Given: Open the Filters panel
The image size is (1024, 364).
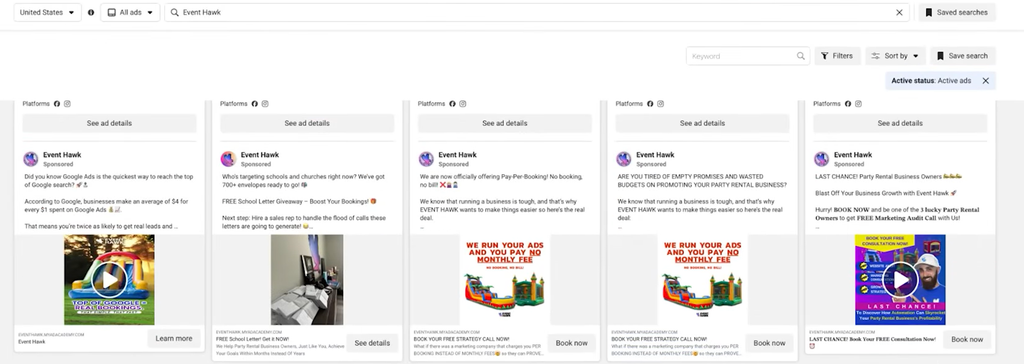Looking at the screenshot, I should pos(837,56).
